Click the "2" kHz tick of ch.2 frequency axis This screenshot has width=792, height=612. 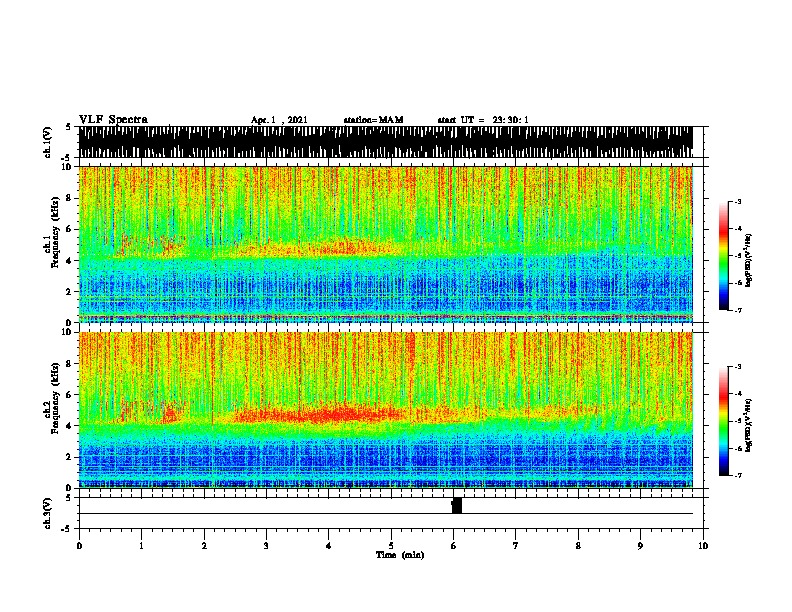[70, 457]
